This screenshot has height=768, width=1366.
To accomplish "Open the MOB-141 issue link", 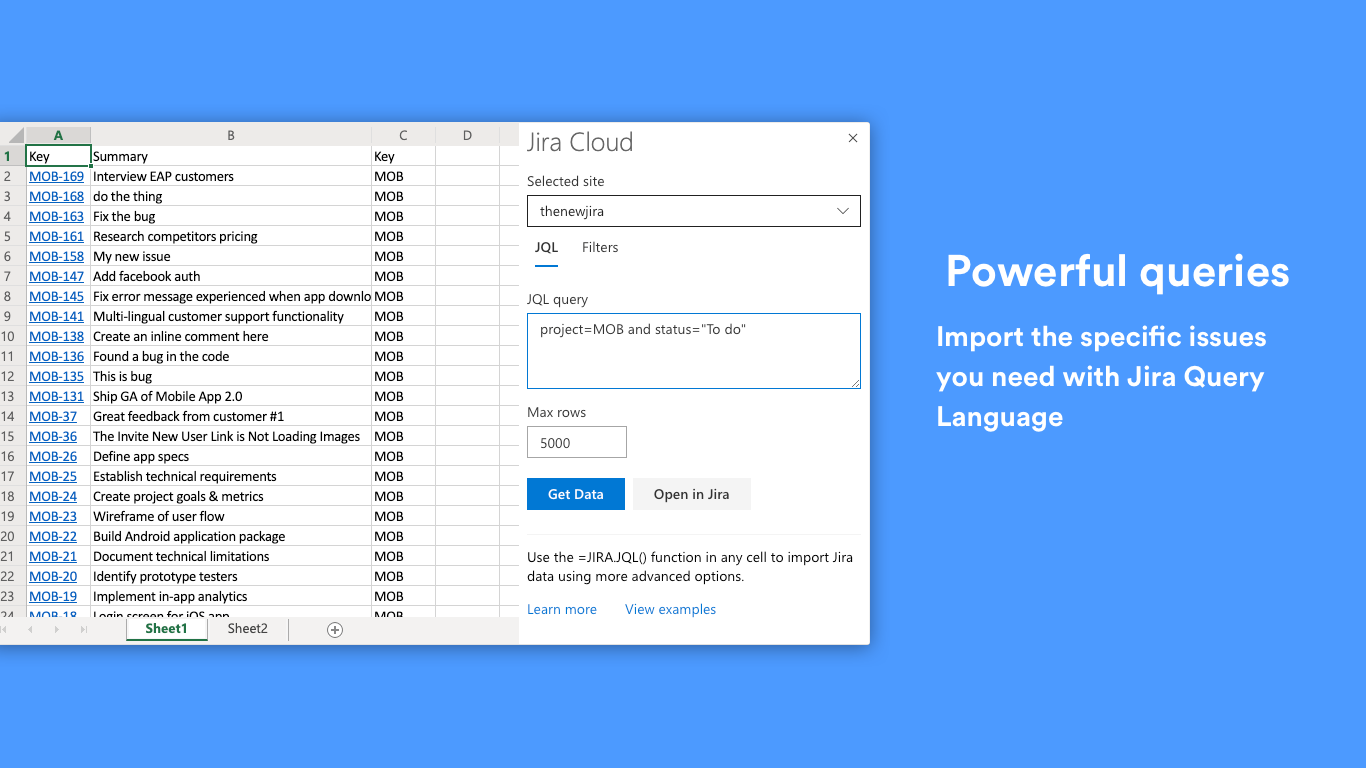I will [x=56, y=316].
